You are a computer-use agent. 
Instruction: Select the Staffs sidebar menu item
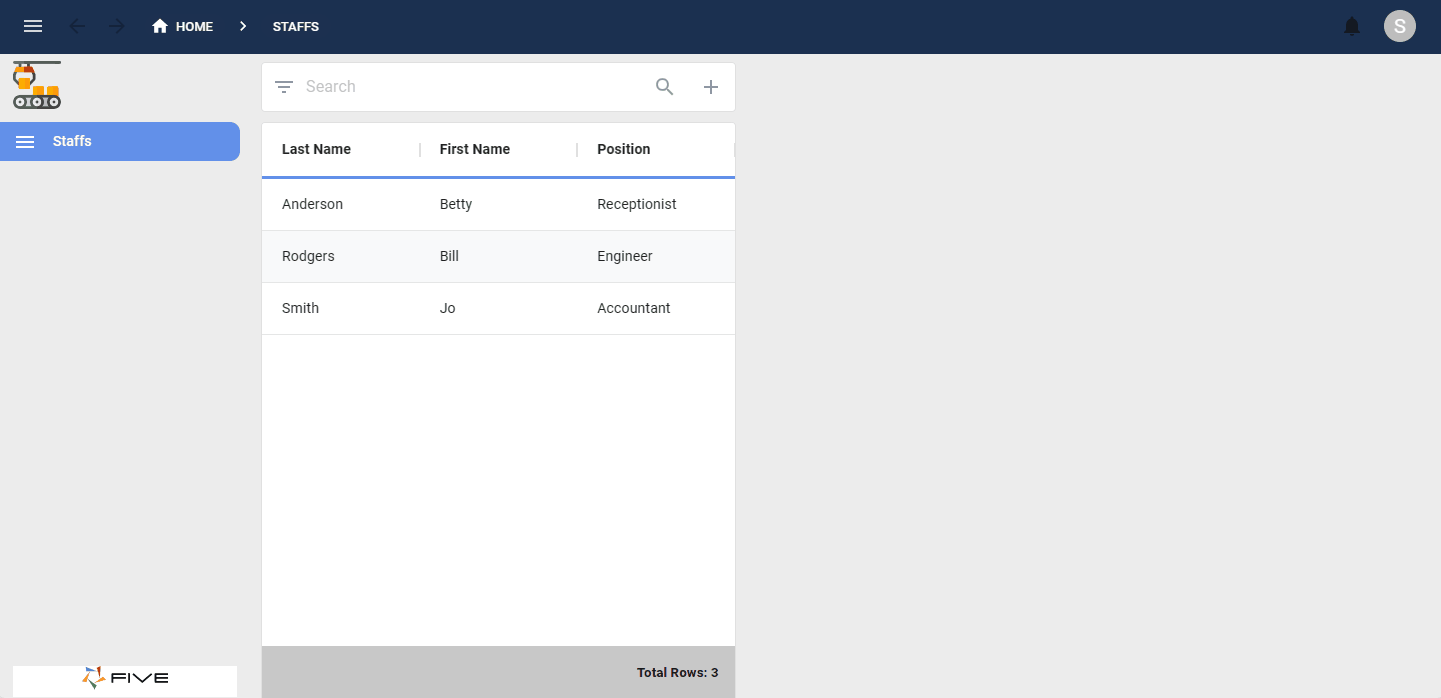click(120, 141)
